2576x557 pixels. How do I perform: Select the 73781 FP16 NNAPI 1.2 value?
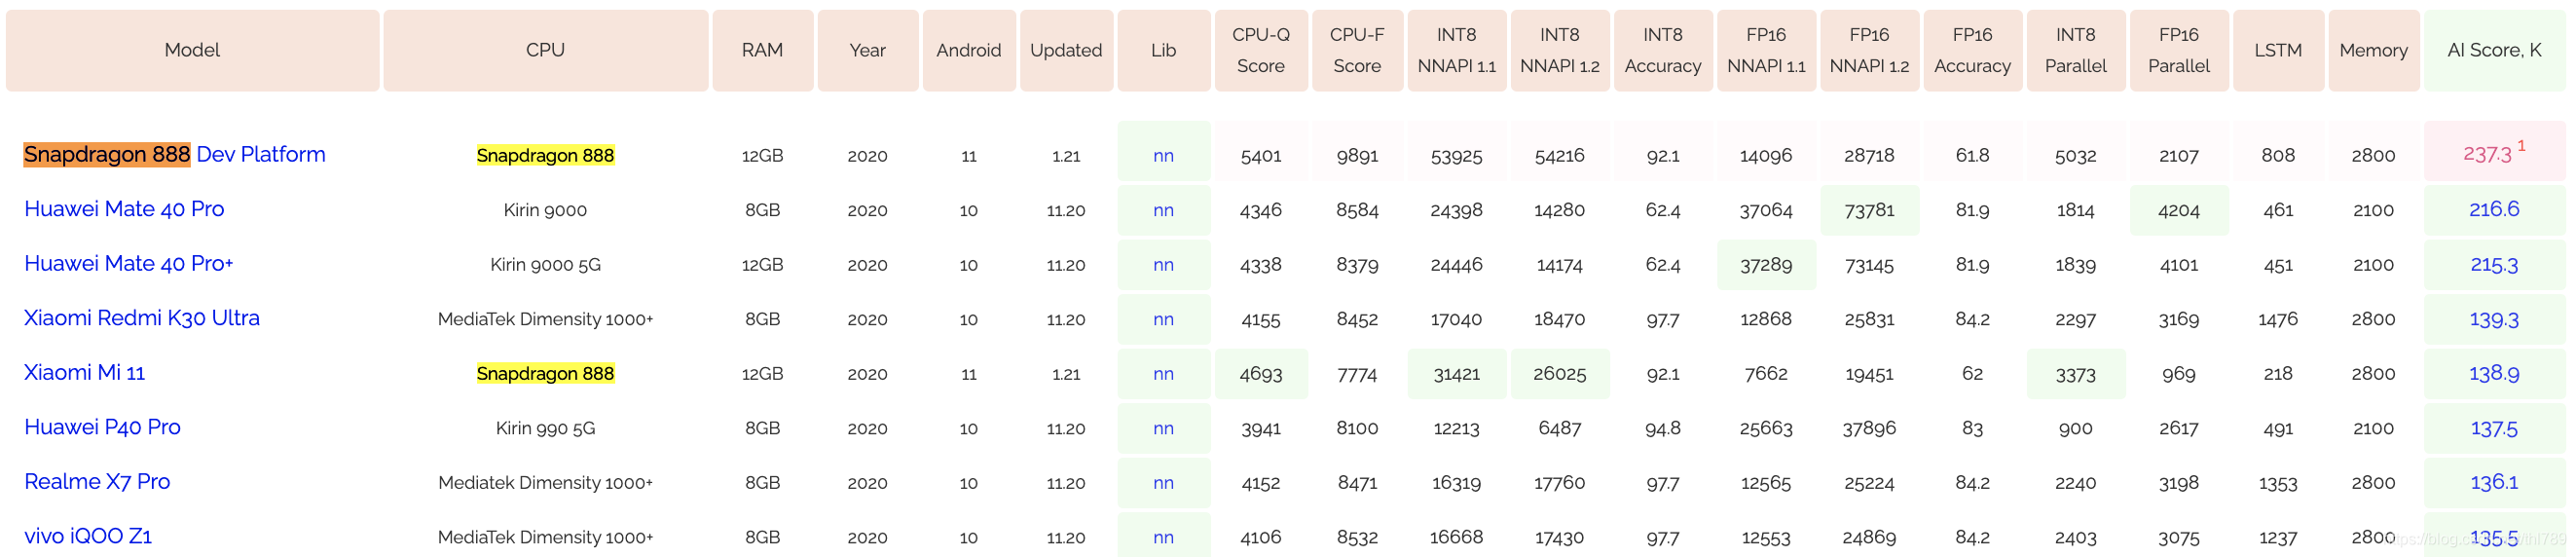pyautogui.click(x=1869, y=210)
